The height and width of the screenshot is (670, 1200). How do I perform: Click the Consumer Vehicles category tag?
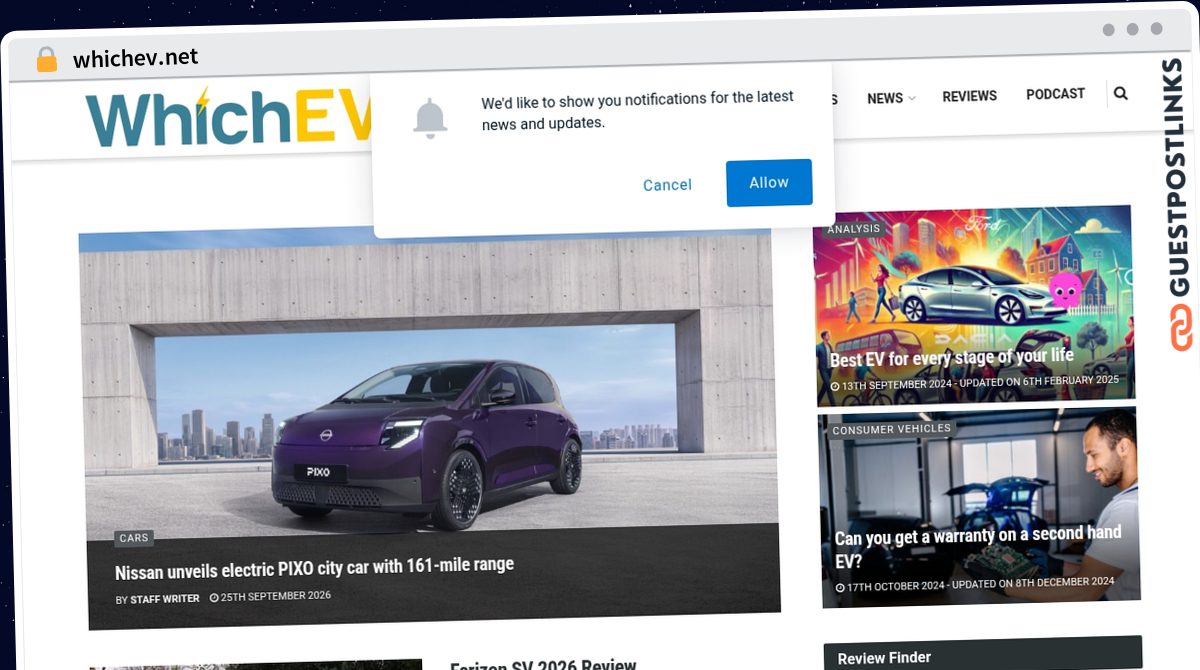892,429
